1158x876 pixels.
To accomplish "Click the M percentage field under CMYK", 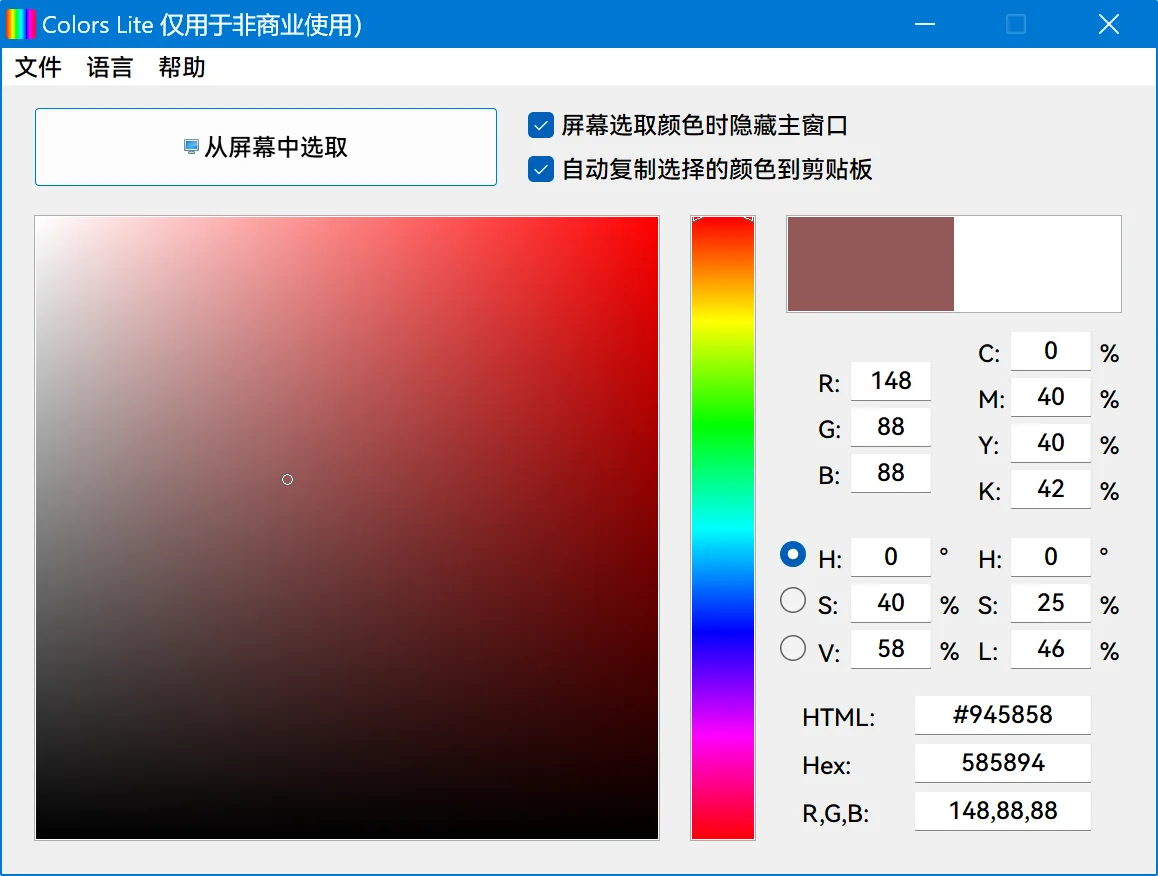I will pos(1050,397).
